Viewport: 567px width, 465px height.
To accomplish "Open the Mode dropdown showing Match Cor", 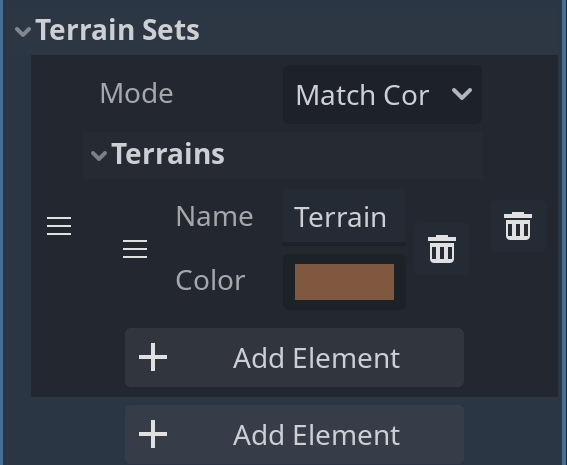I will (x=382, y=95).
